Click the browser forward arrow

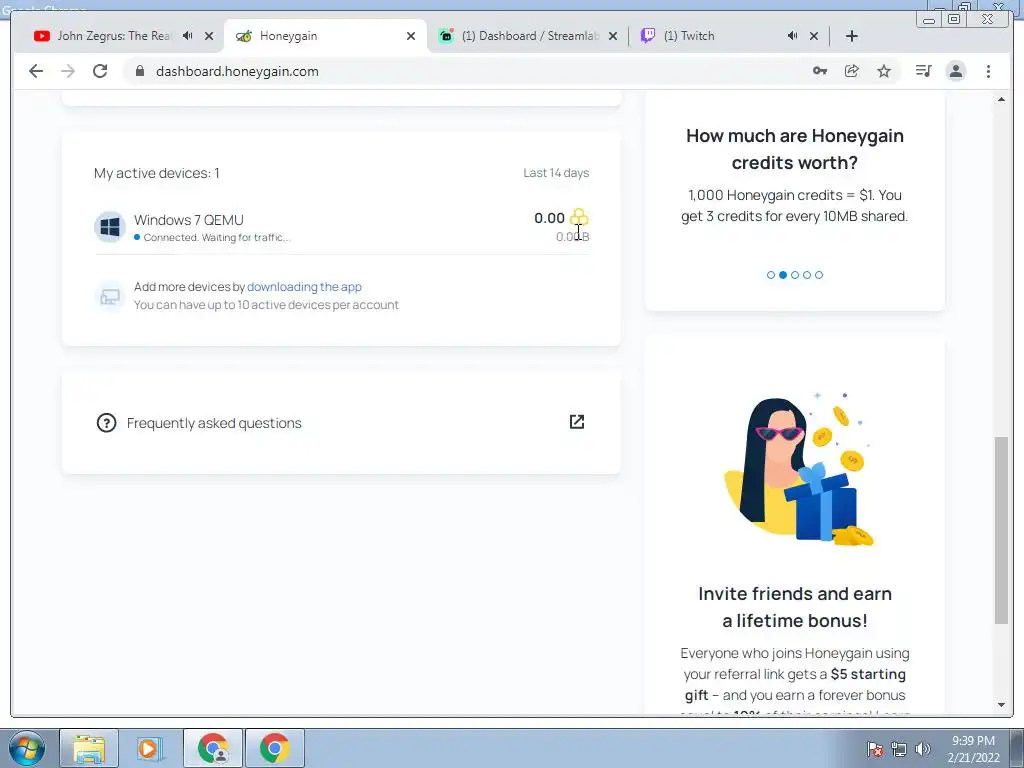pyautogui.click(x=68, y=71)
